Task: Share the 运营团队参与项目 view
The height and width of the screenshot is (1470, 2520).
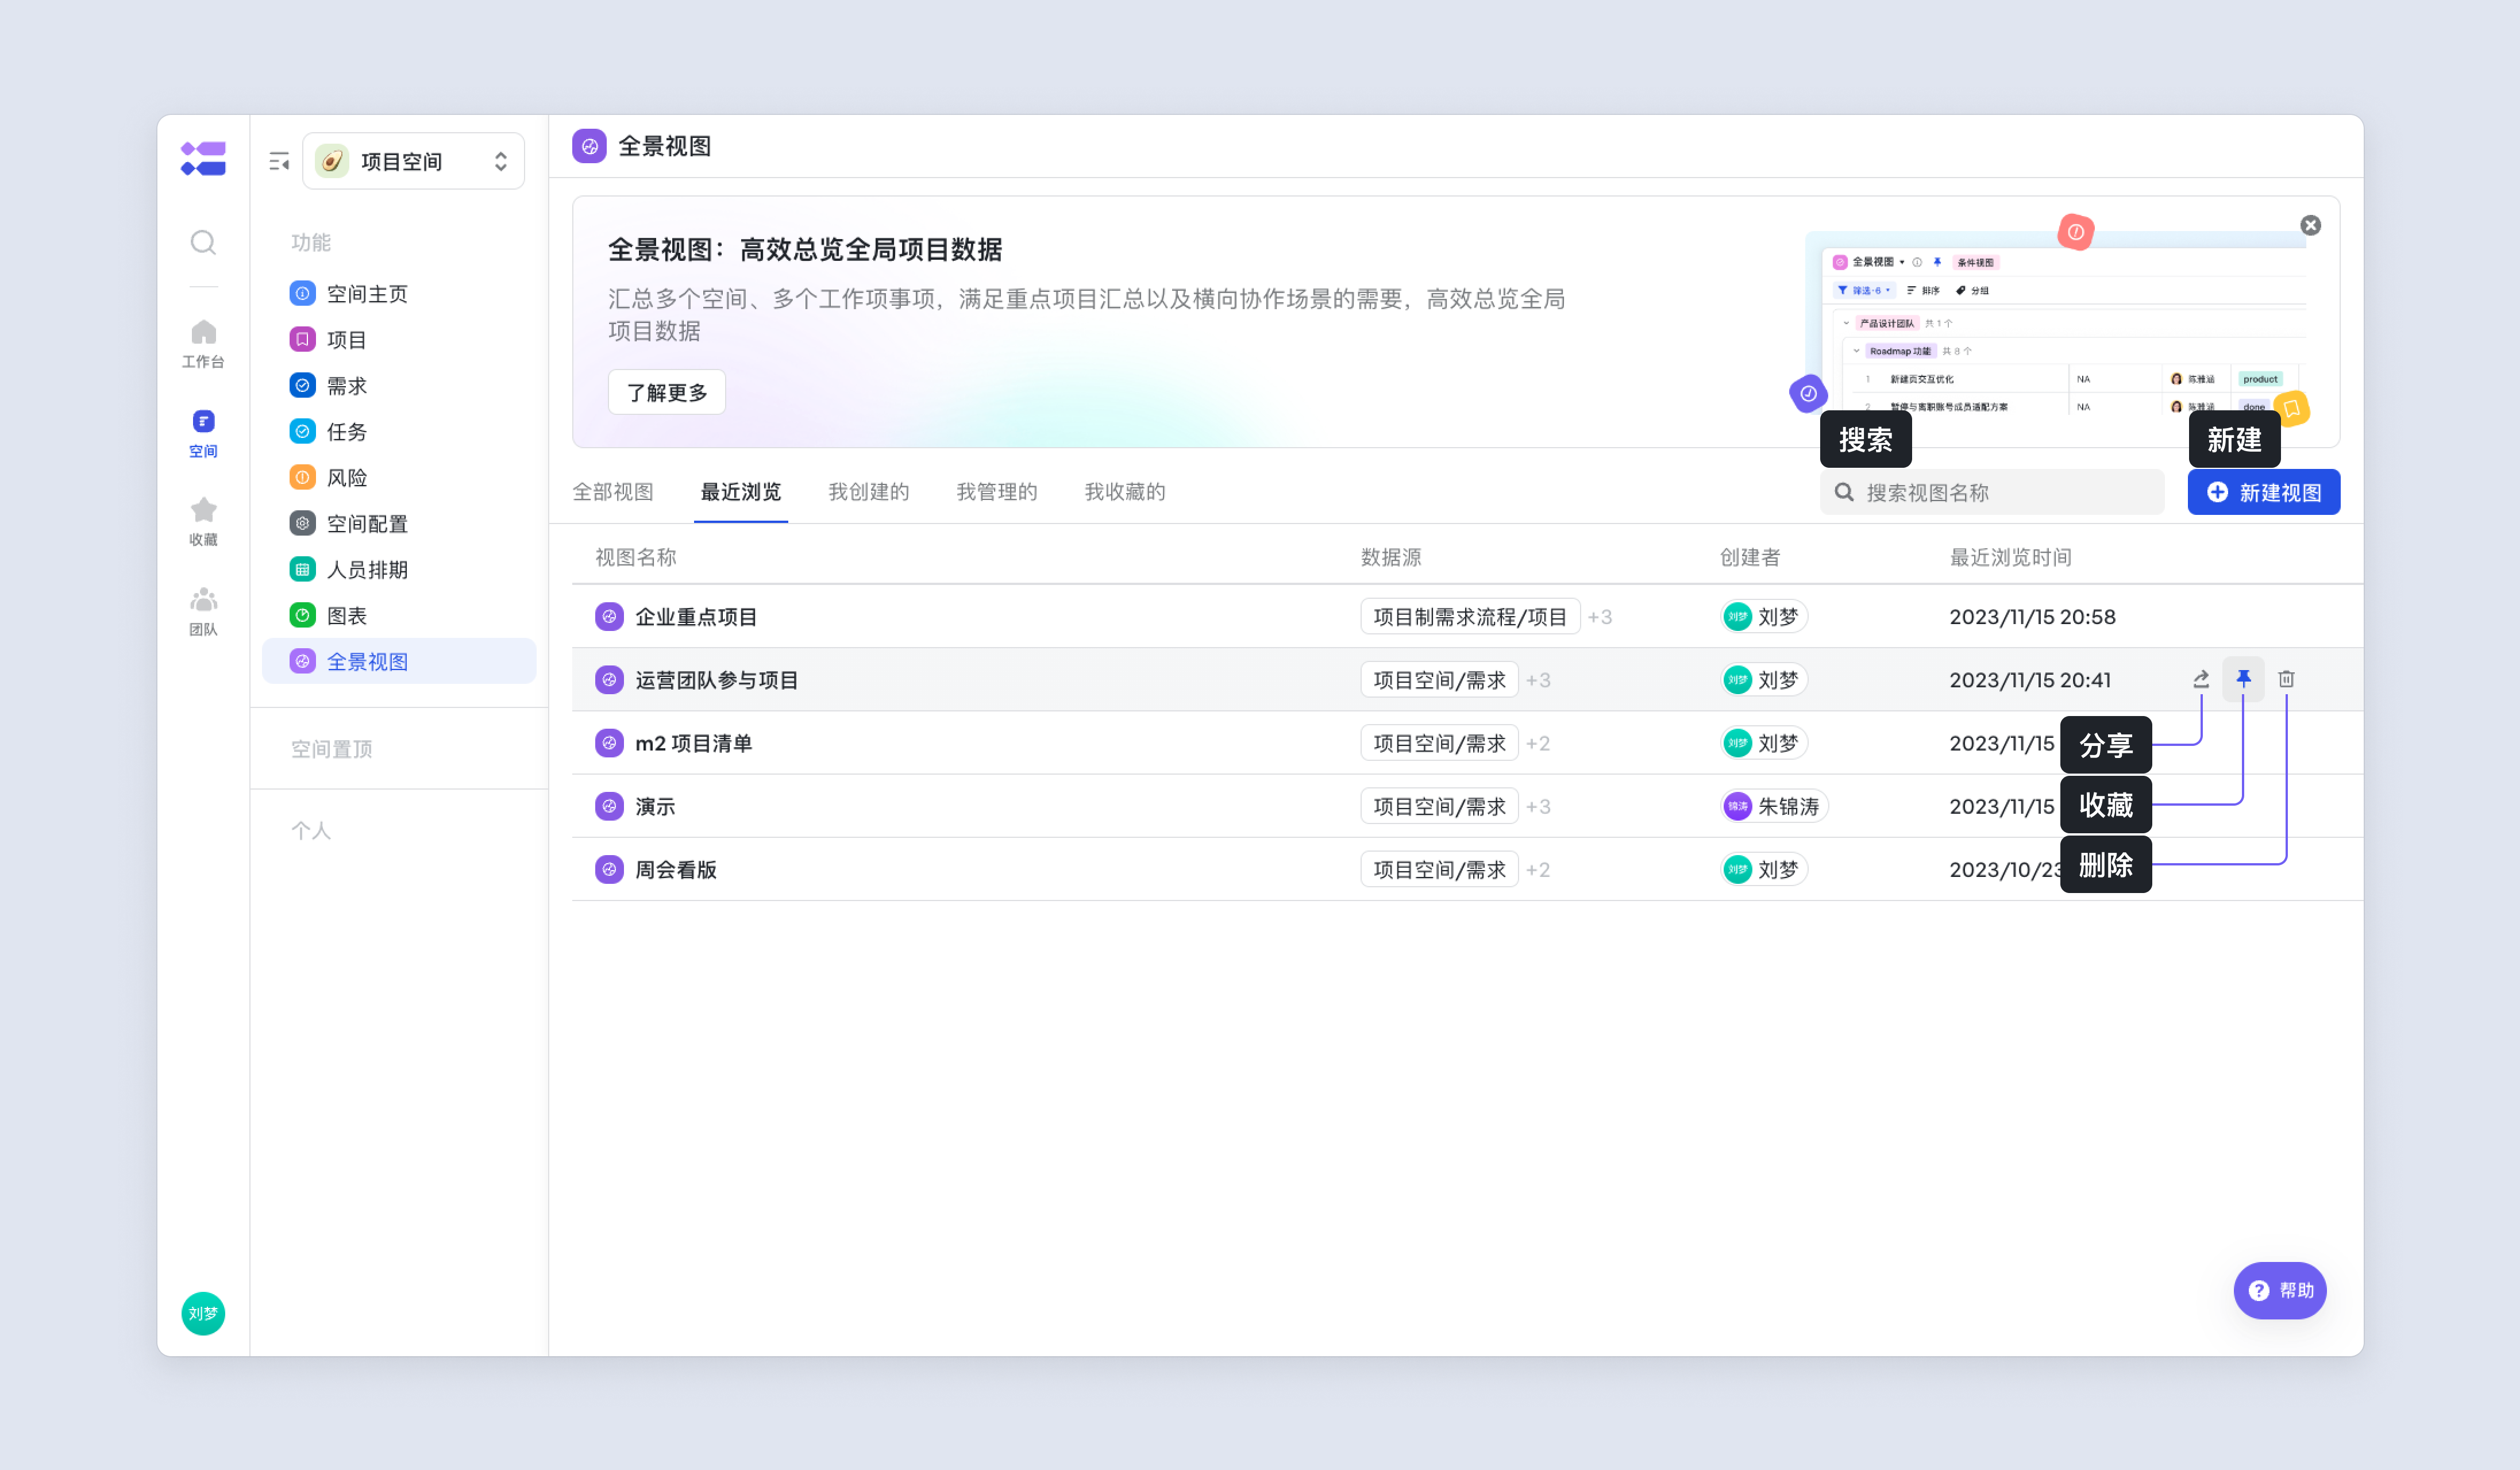Action: pyautogui.click(x=2201, y=679)
